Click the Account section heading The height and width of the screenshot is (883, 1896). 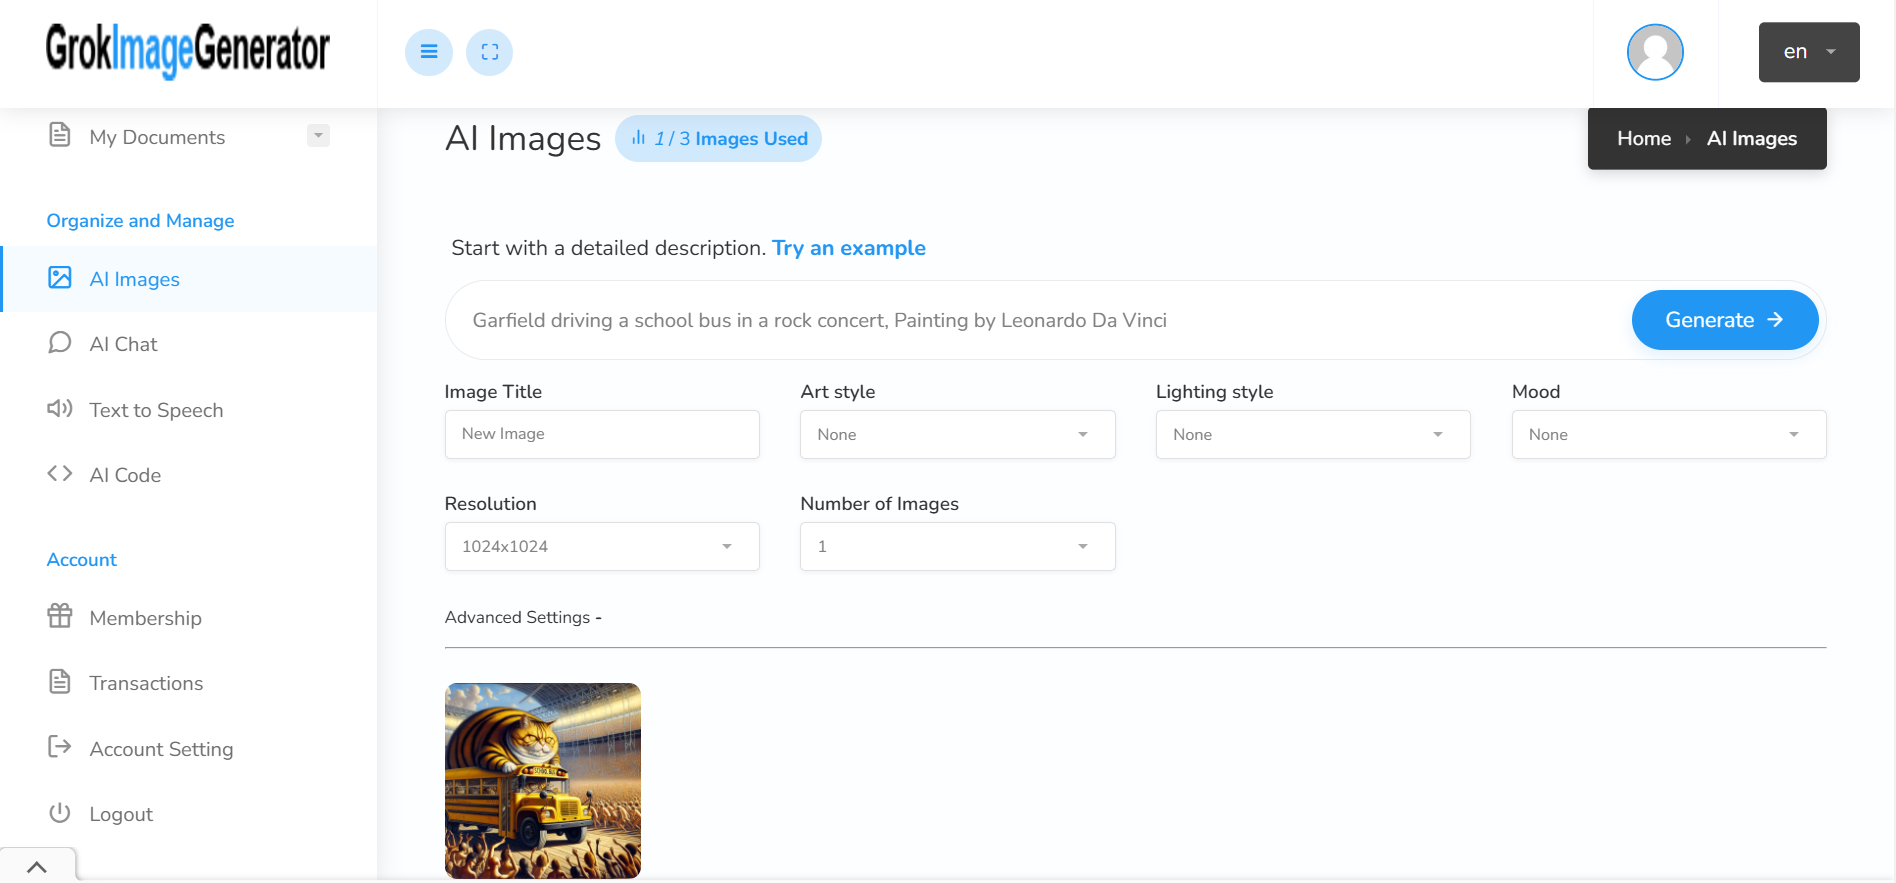click(x=82, y=560)
